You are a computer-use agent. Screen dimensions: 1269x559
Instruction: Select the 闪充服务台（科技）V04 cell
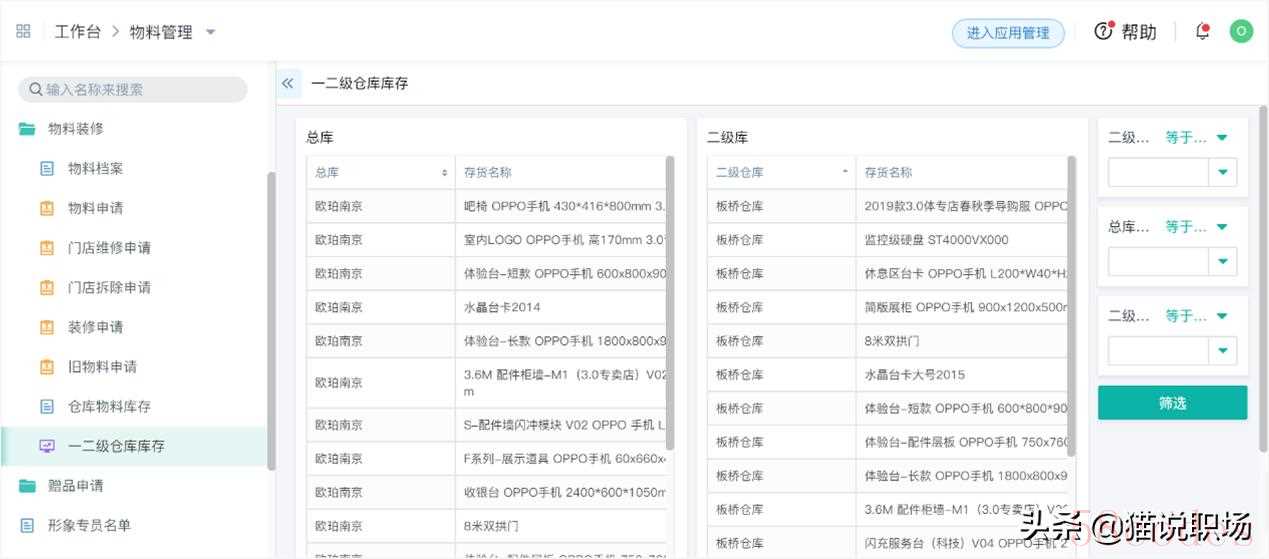coord(962,543)
